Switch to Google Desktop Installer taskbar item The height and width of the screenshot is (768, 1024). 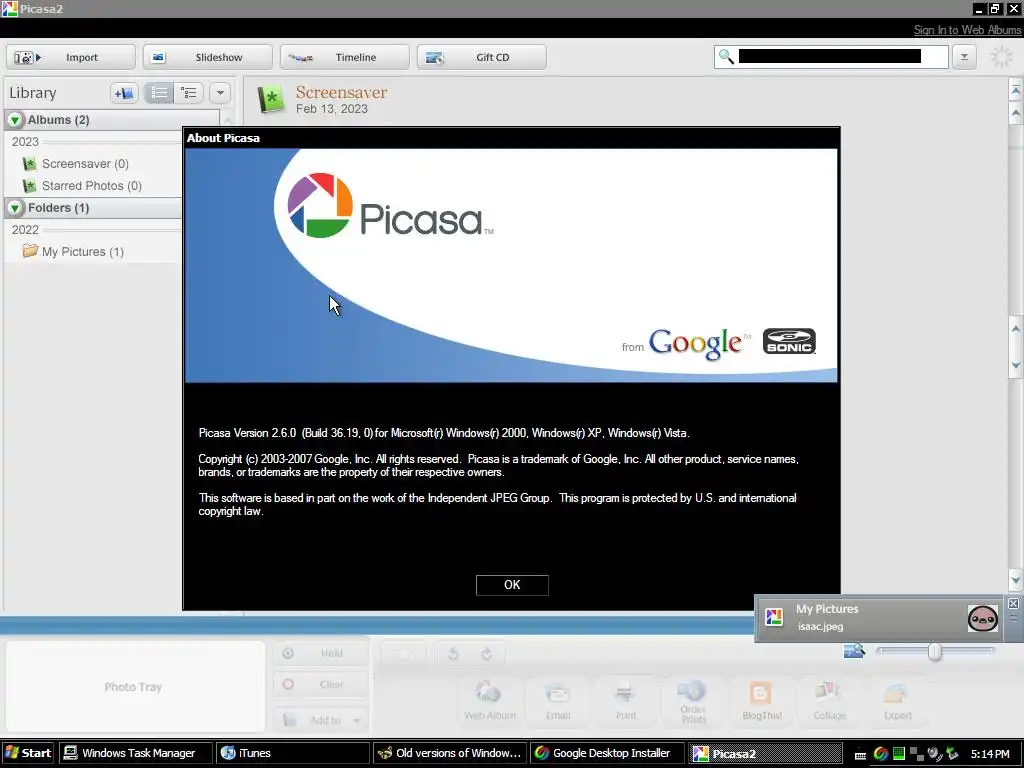click(606, 753)
